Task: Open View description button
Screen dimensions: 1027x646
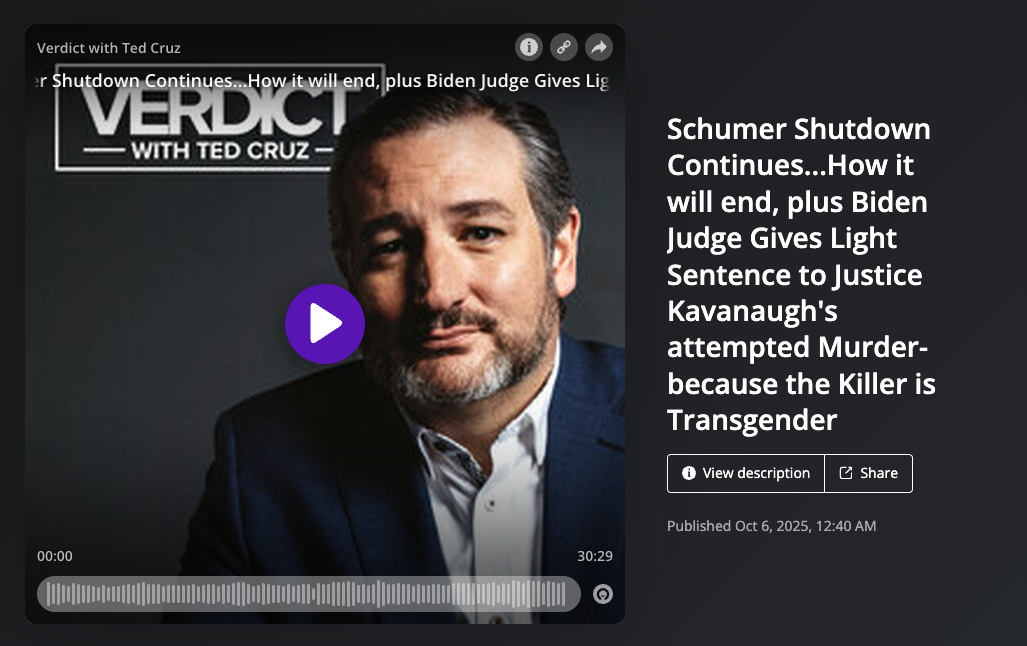Action: click(x=745, y=473)
